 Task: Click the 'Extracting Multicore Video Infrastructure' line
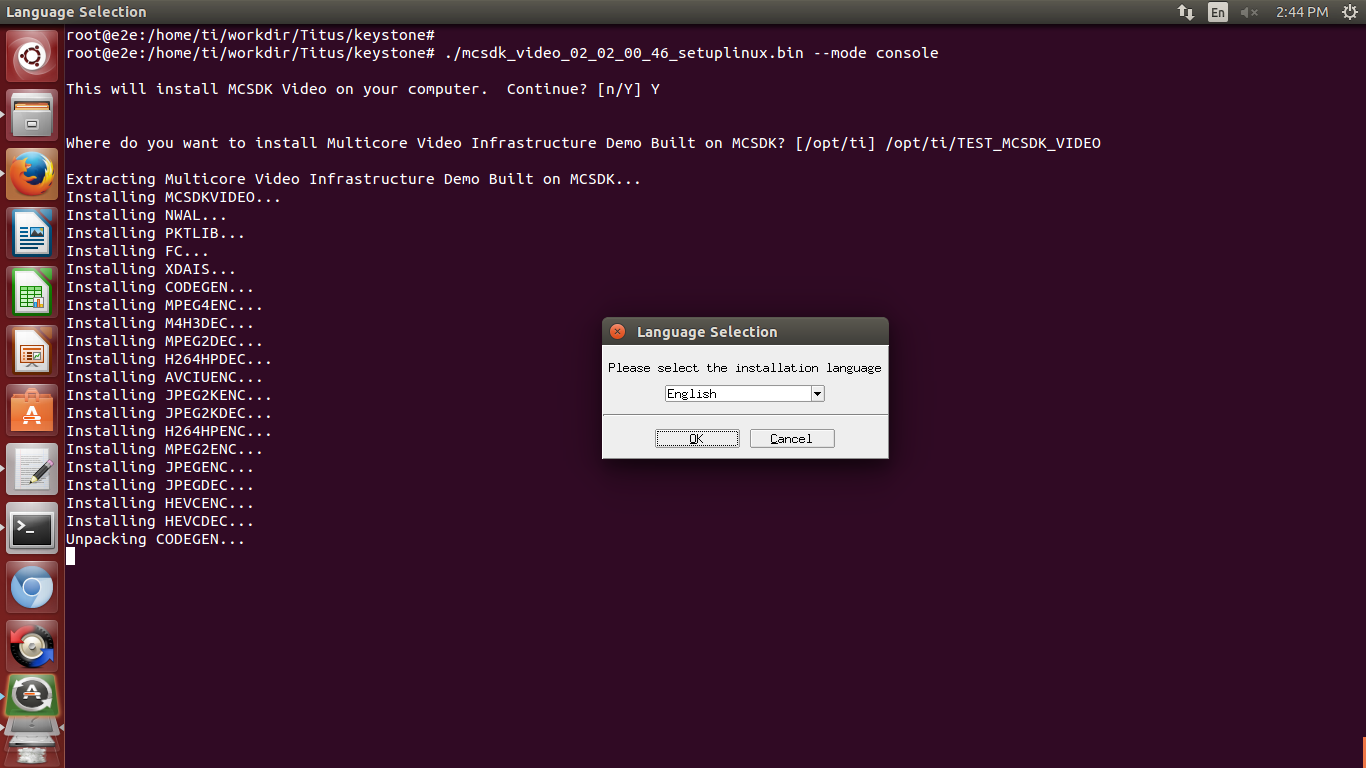[x=353, y=179]
